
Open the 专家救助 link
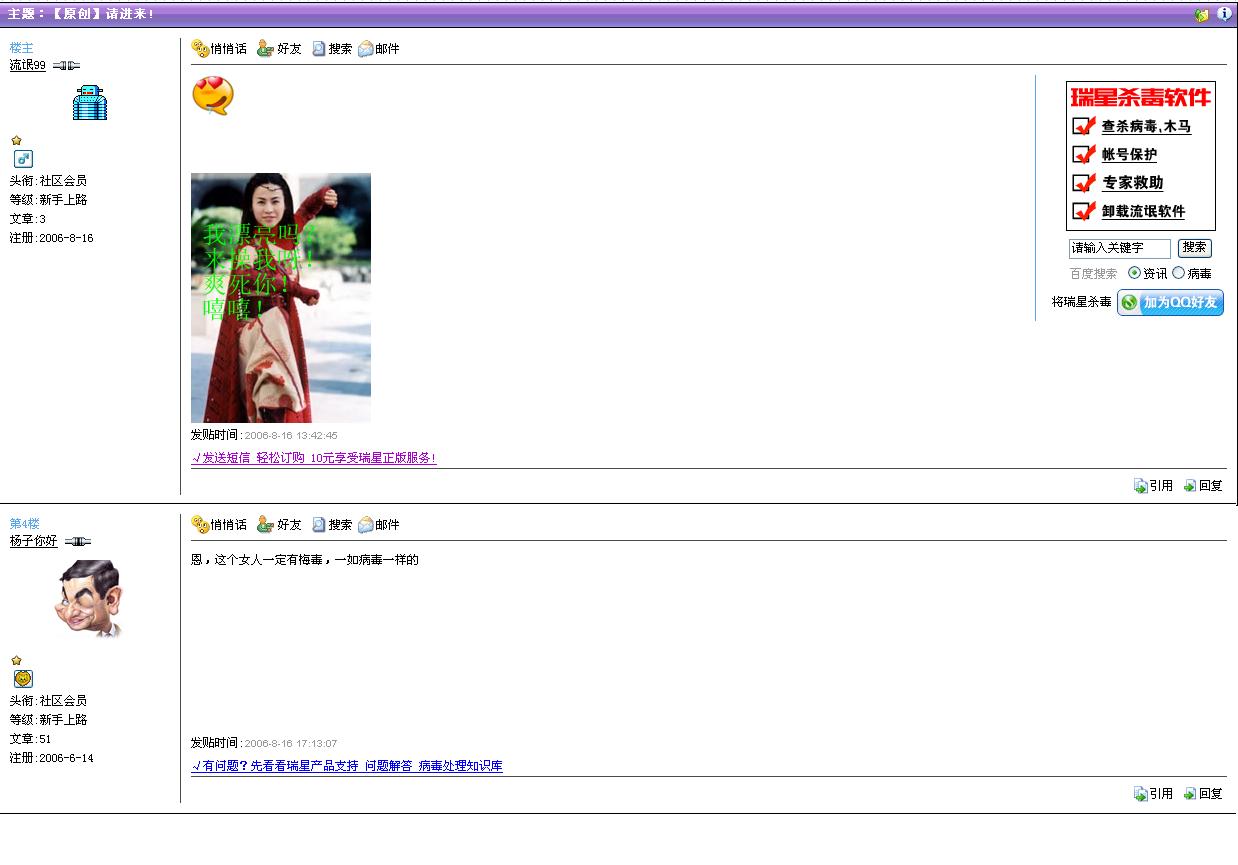1132,183
